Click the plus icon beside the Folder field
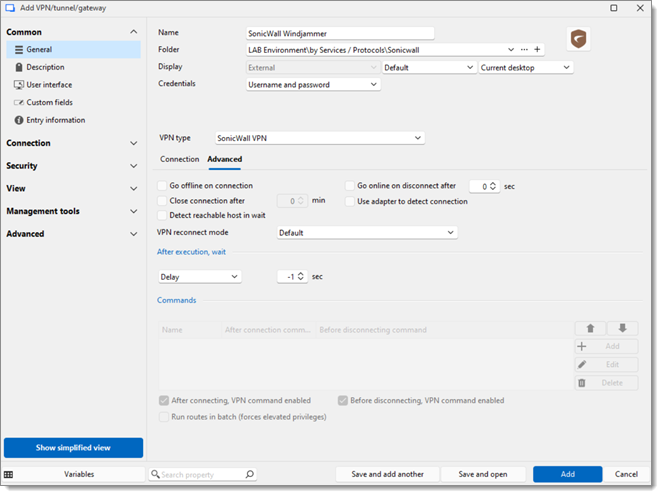Viewport: 662px width, 496px height. [x=537, y=49]
